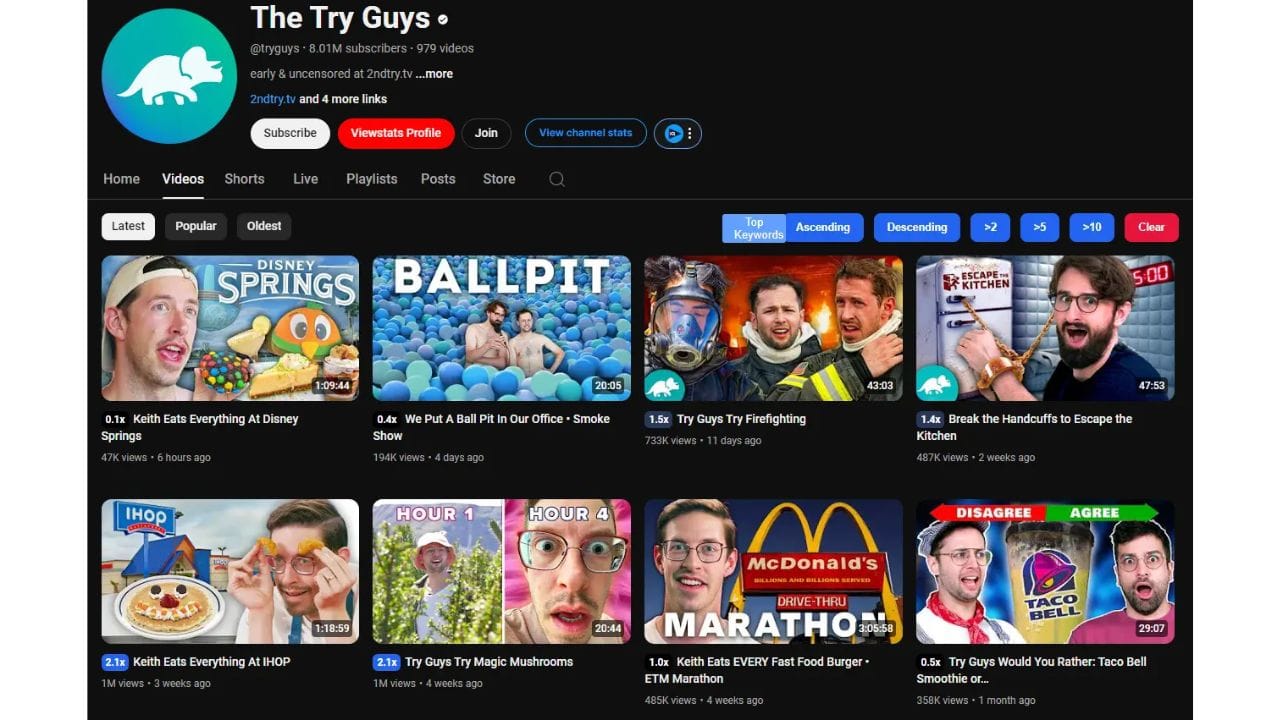Open the BALLPIT video thumbnail

502,328
